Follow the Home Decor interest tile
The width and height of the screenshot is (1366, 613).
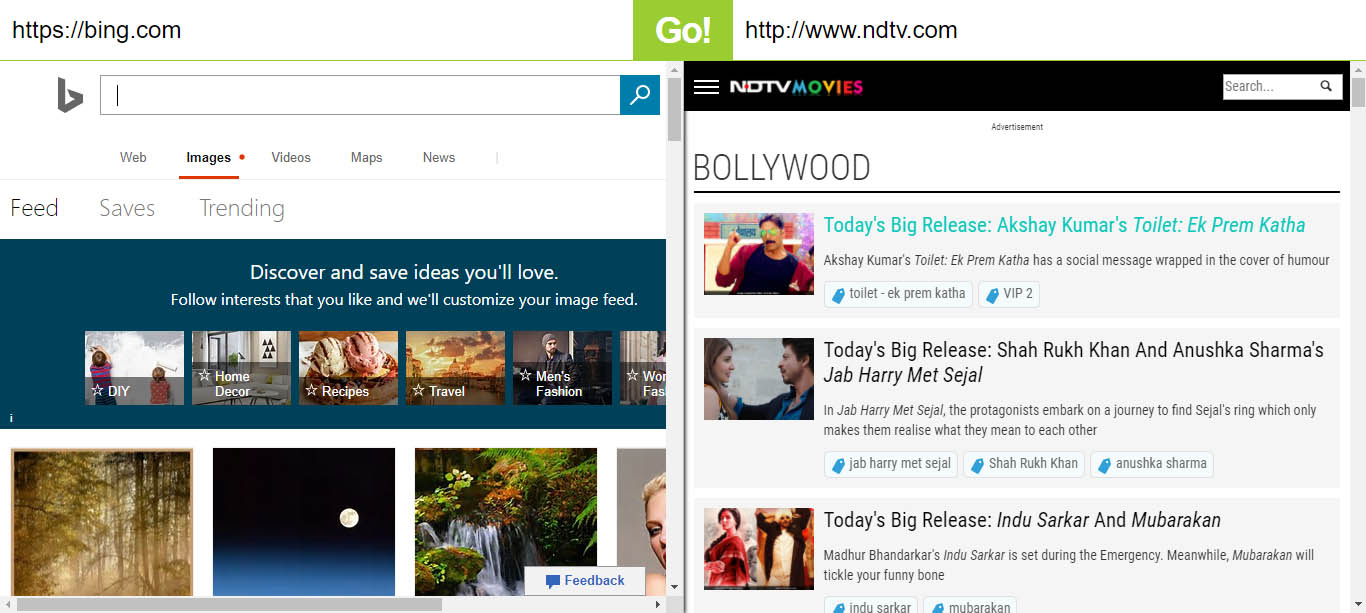tap(241, 368)
